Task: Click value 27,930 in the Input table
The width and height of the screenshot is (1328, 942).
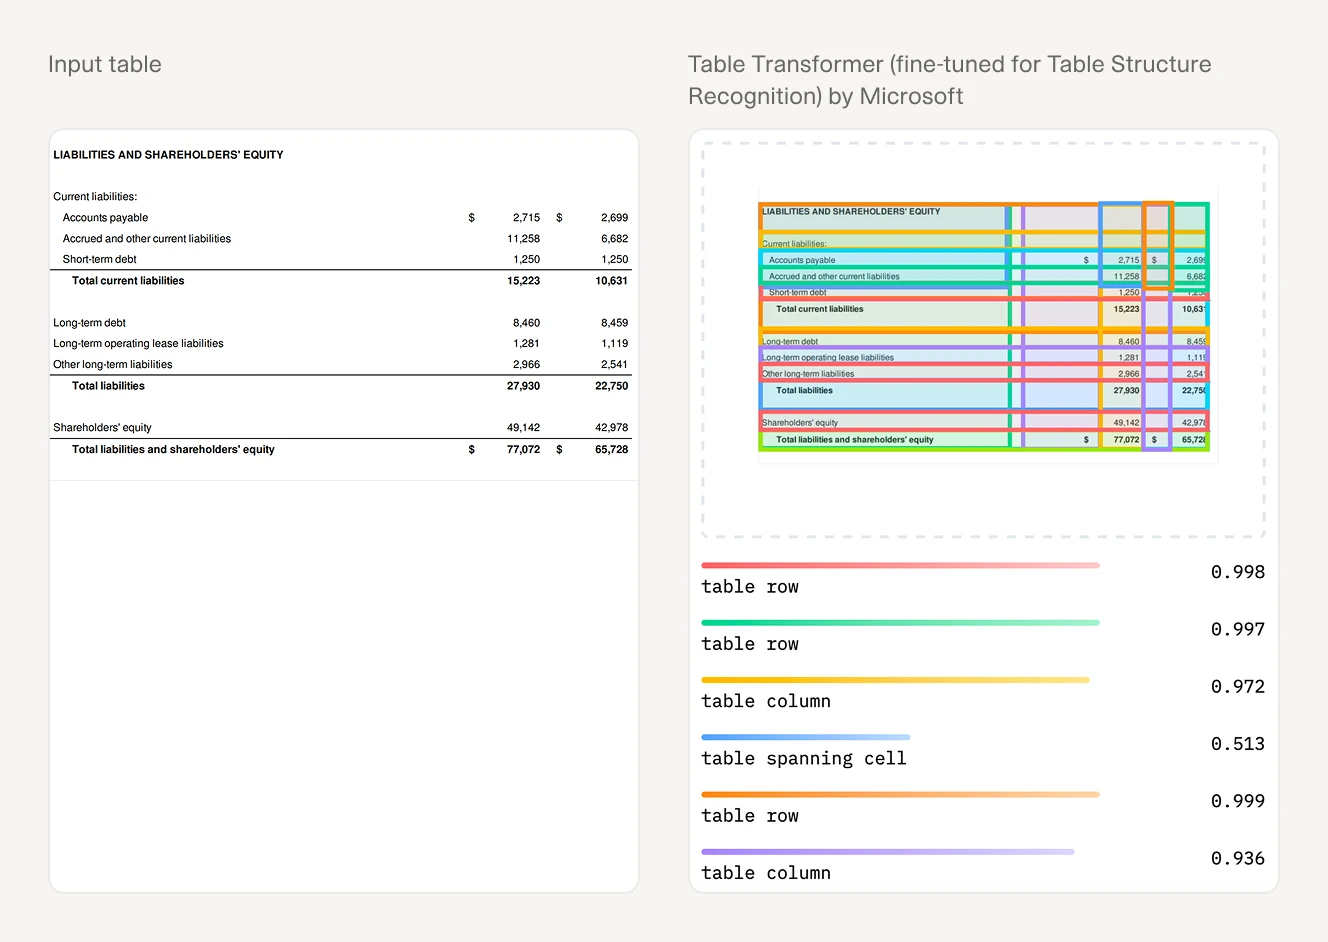Action: (524, 385)
